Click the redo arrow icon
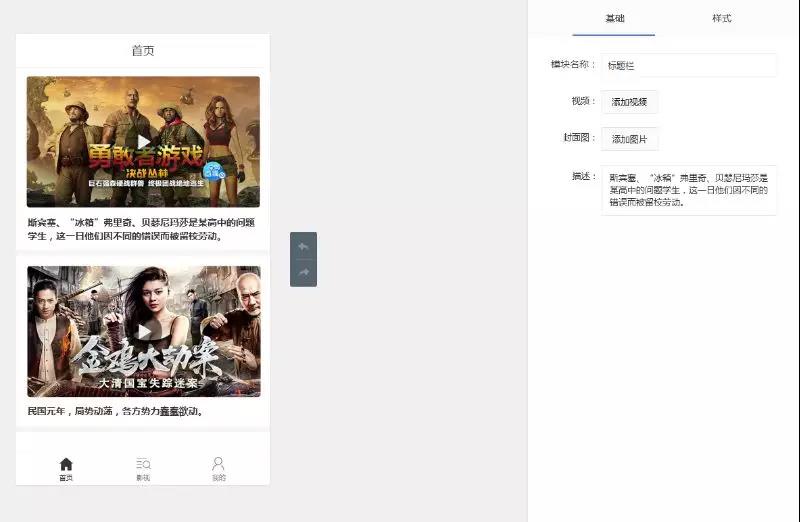This screenshot has width=800, height=522. (303, 272)
